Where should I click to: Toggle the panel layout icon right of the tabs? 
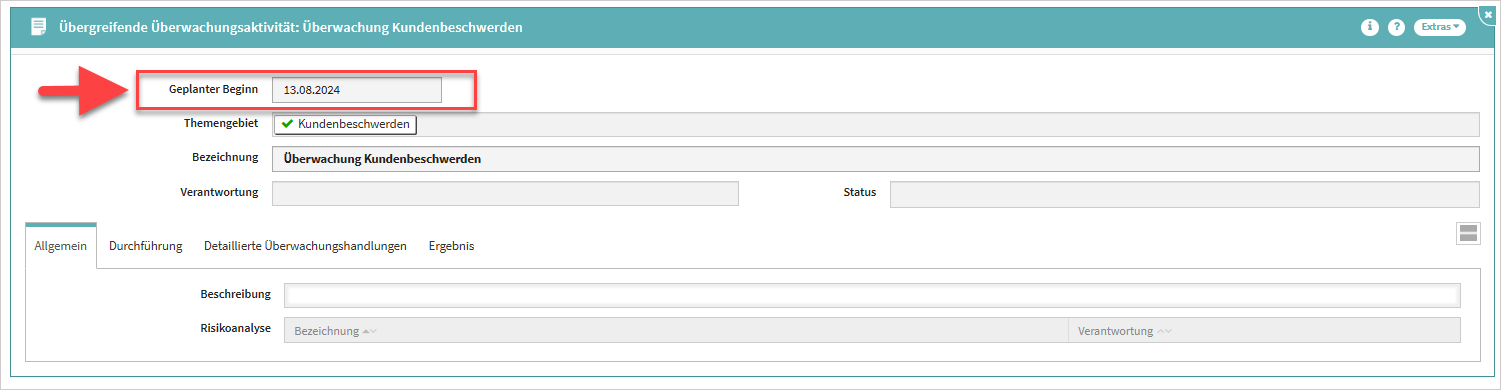click(x=1468, y=234)
